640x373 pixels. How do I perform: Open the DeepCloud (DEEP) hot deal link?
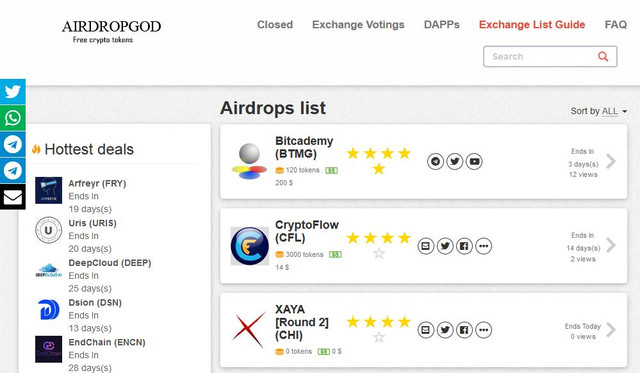coord(109,263)
